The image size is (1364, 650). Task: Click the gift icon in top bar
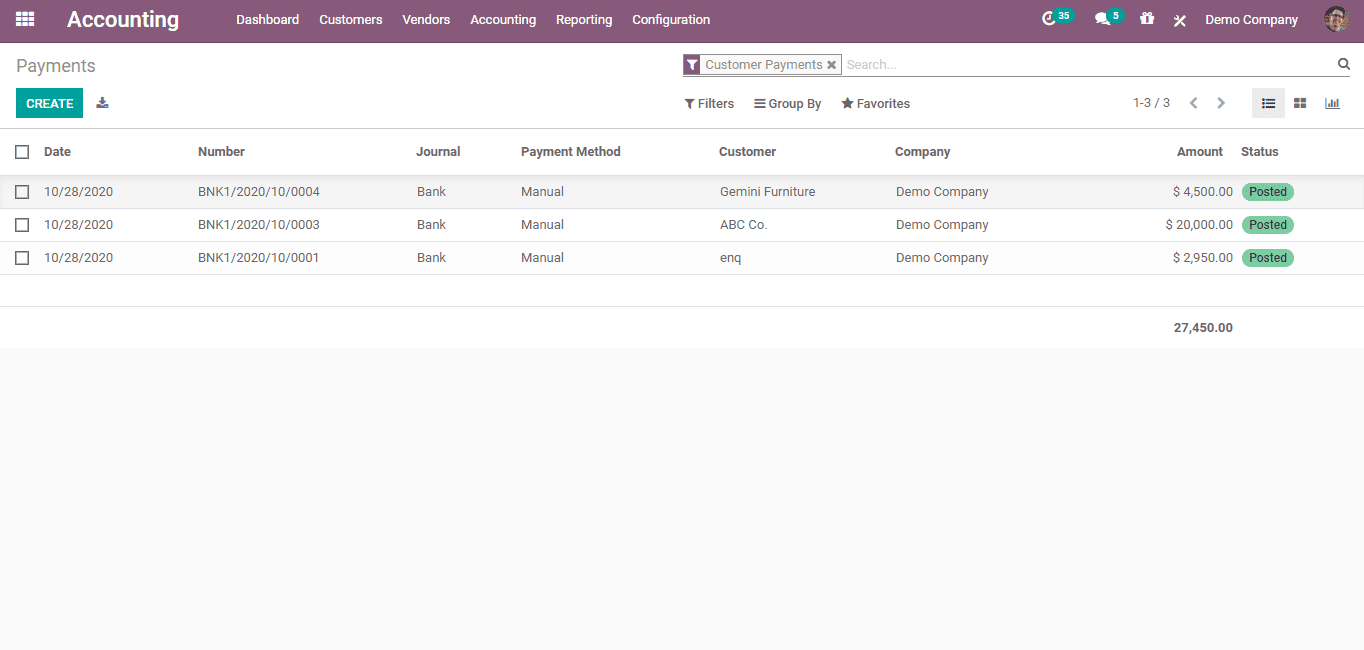(1147, 19)
